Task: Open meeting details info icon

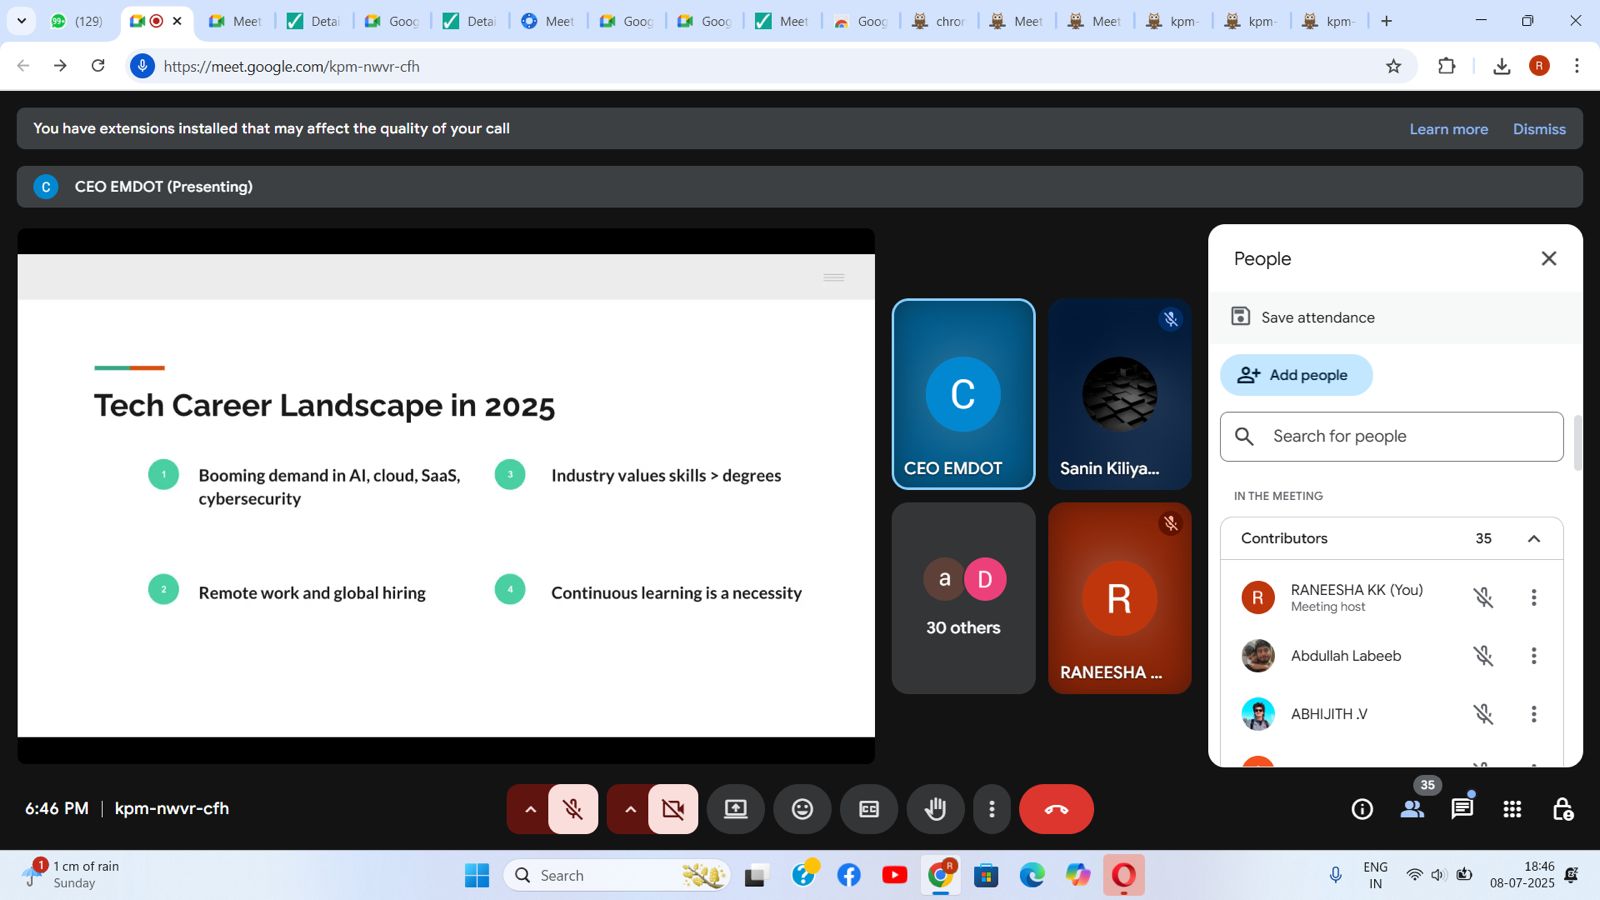Action: [1362, 809]
